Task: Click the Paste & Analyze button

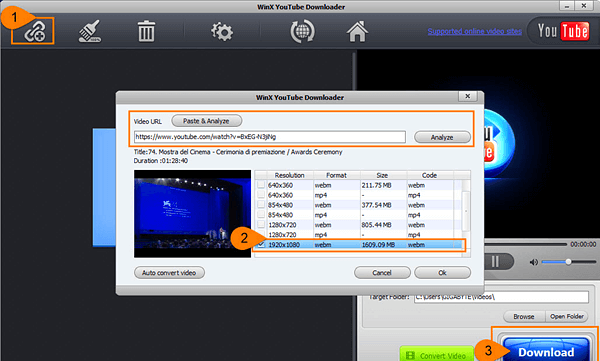Action: 207,121
